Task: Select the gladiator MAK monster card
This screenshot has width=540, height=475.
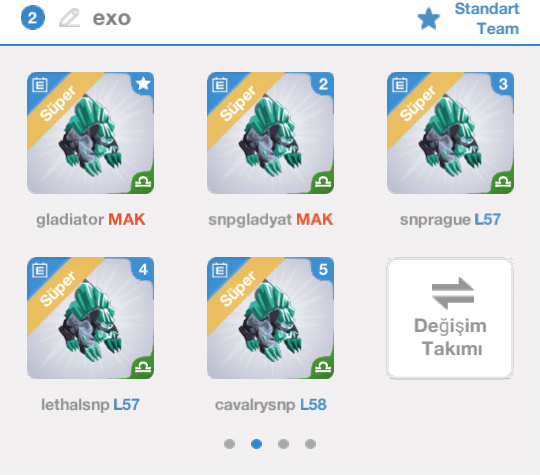Action: pos(91,133)
